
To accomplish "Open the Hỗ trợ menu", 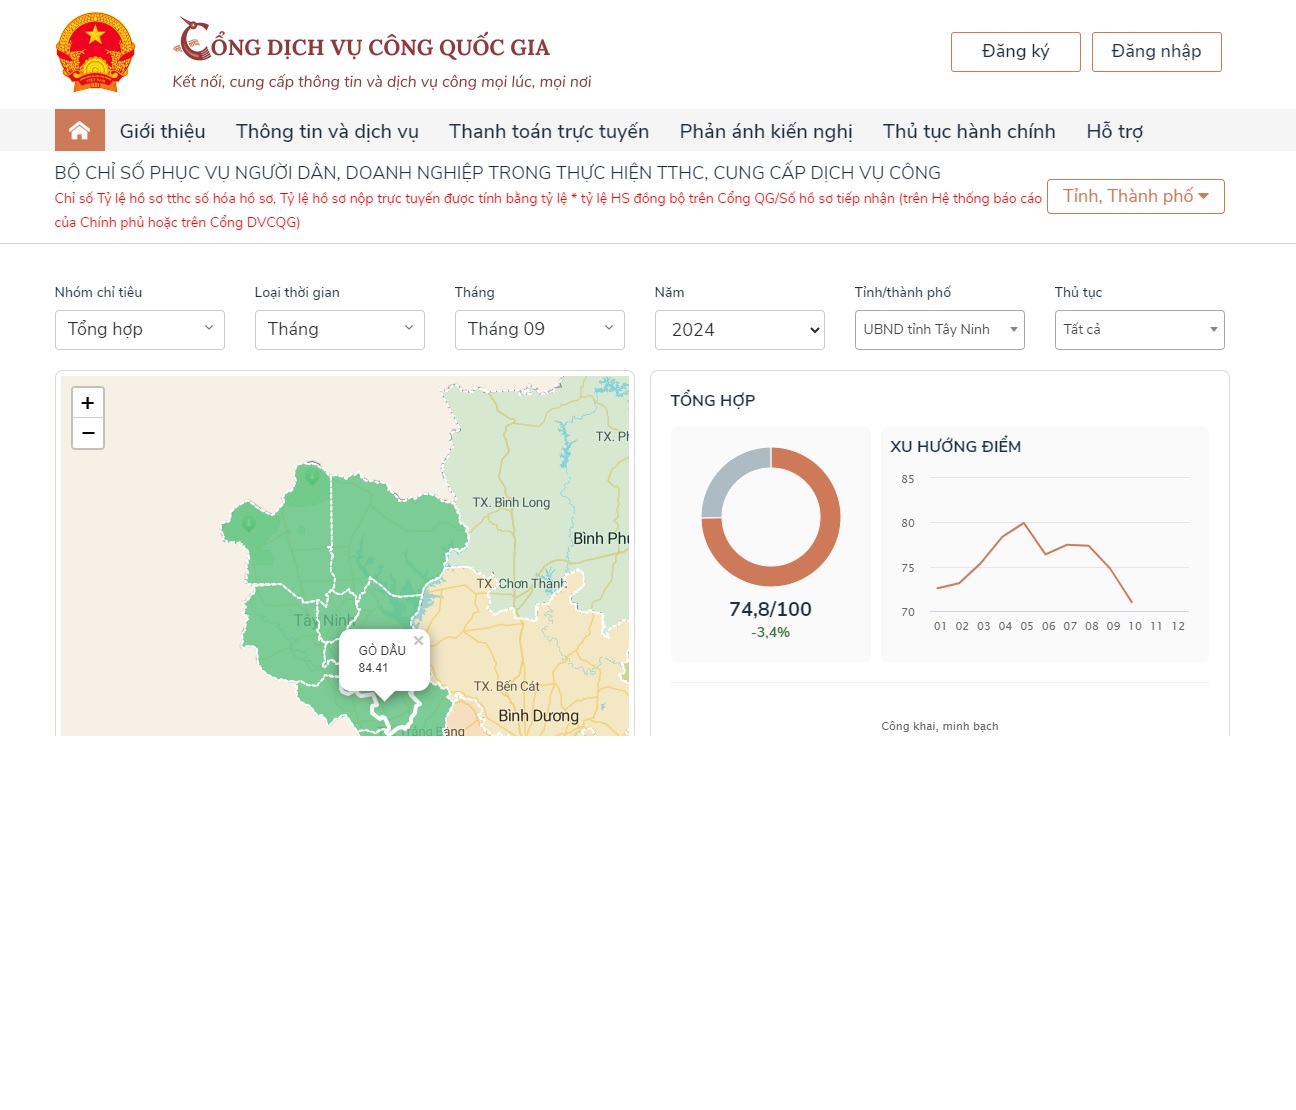I will pos(1115,131).
